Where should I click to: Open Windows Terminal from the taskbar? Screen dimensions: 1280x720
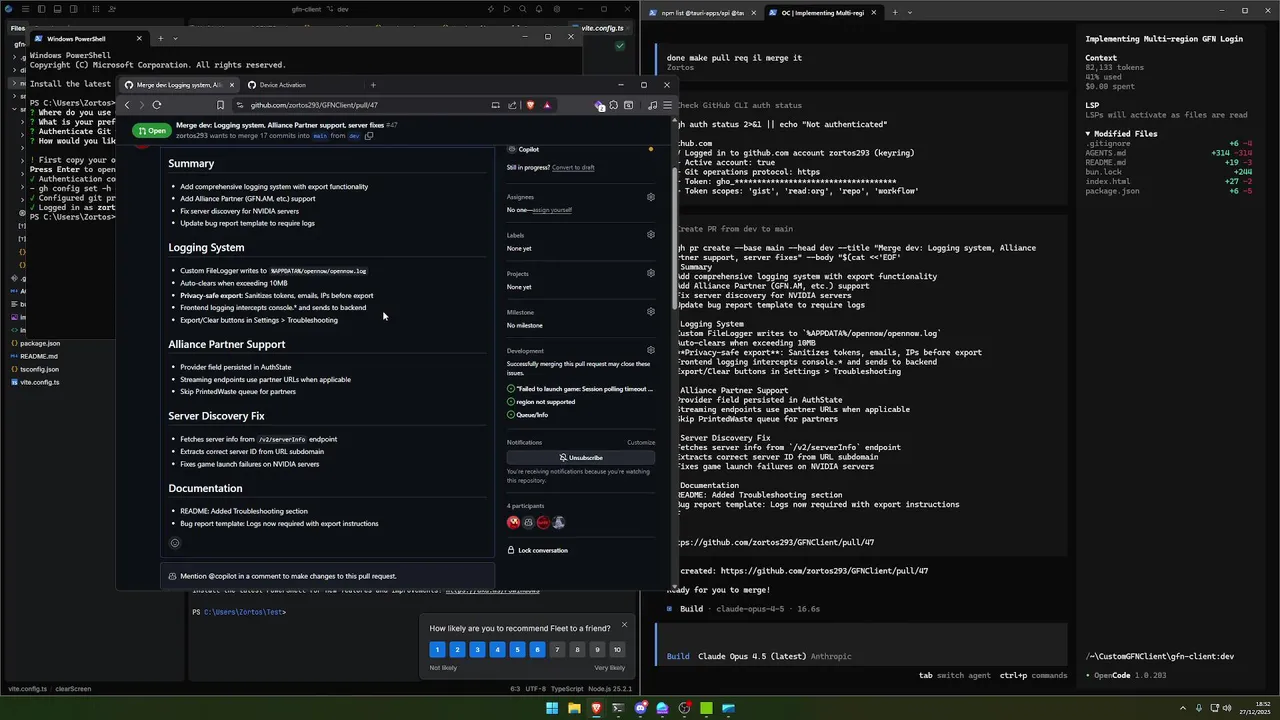pos(618,708)
